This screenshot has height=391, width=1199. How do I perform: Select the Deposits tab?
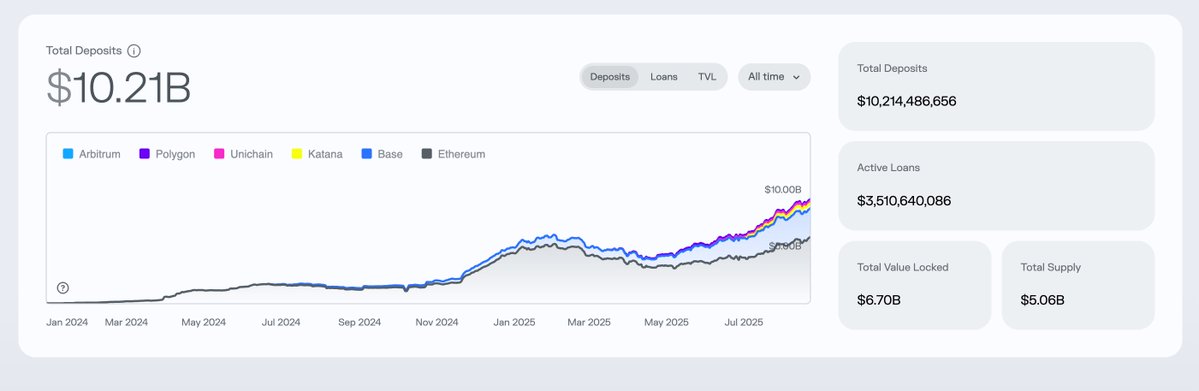pos(609,77)
